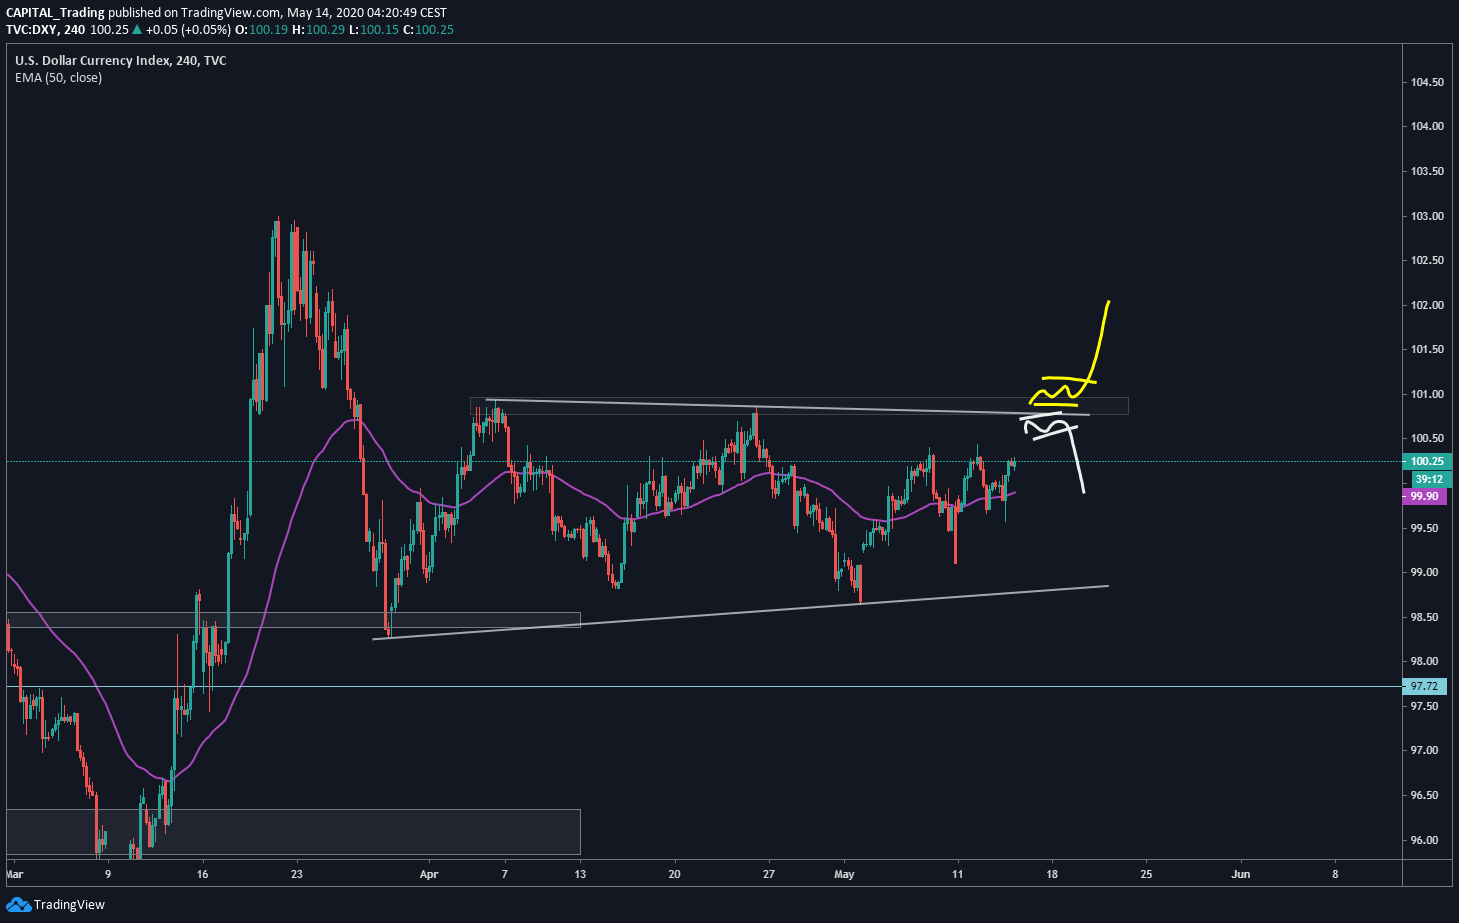1459x923 pixels.
Task: Select the Mar label on time axis
Action: pos(14,874)
